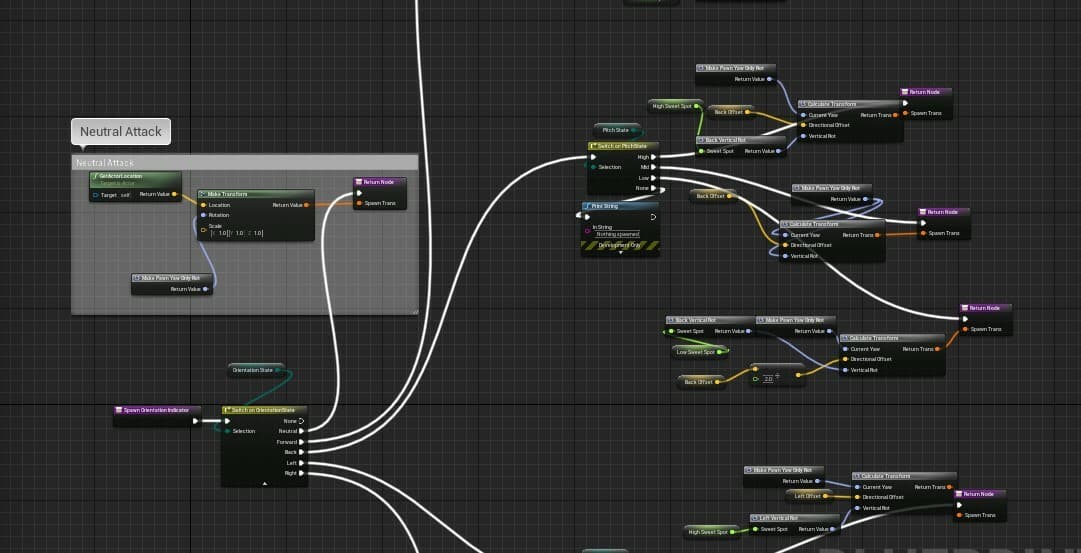
Task: Click the Left output pin on Switch on OrientationState
Action: pos(301,463)
